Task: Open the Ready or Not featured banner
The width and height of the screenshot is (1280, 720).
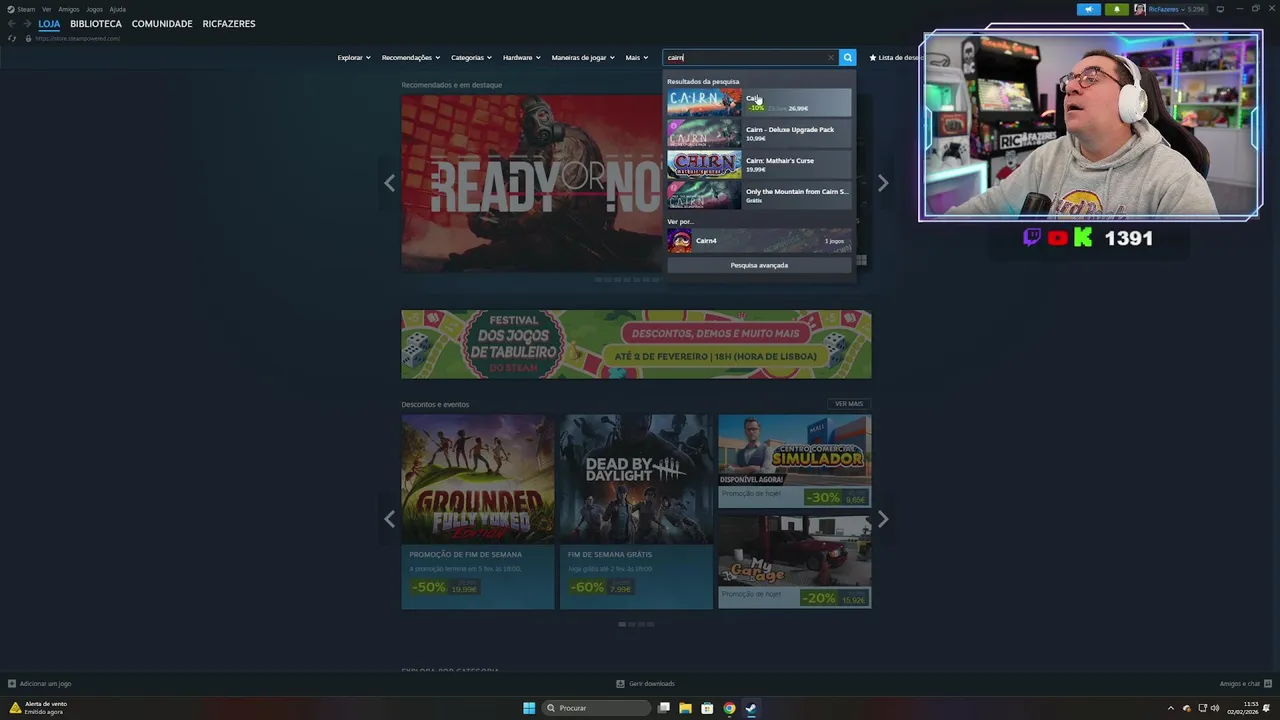Action: point(531,183)
